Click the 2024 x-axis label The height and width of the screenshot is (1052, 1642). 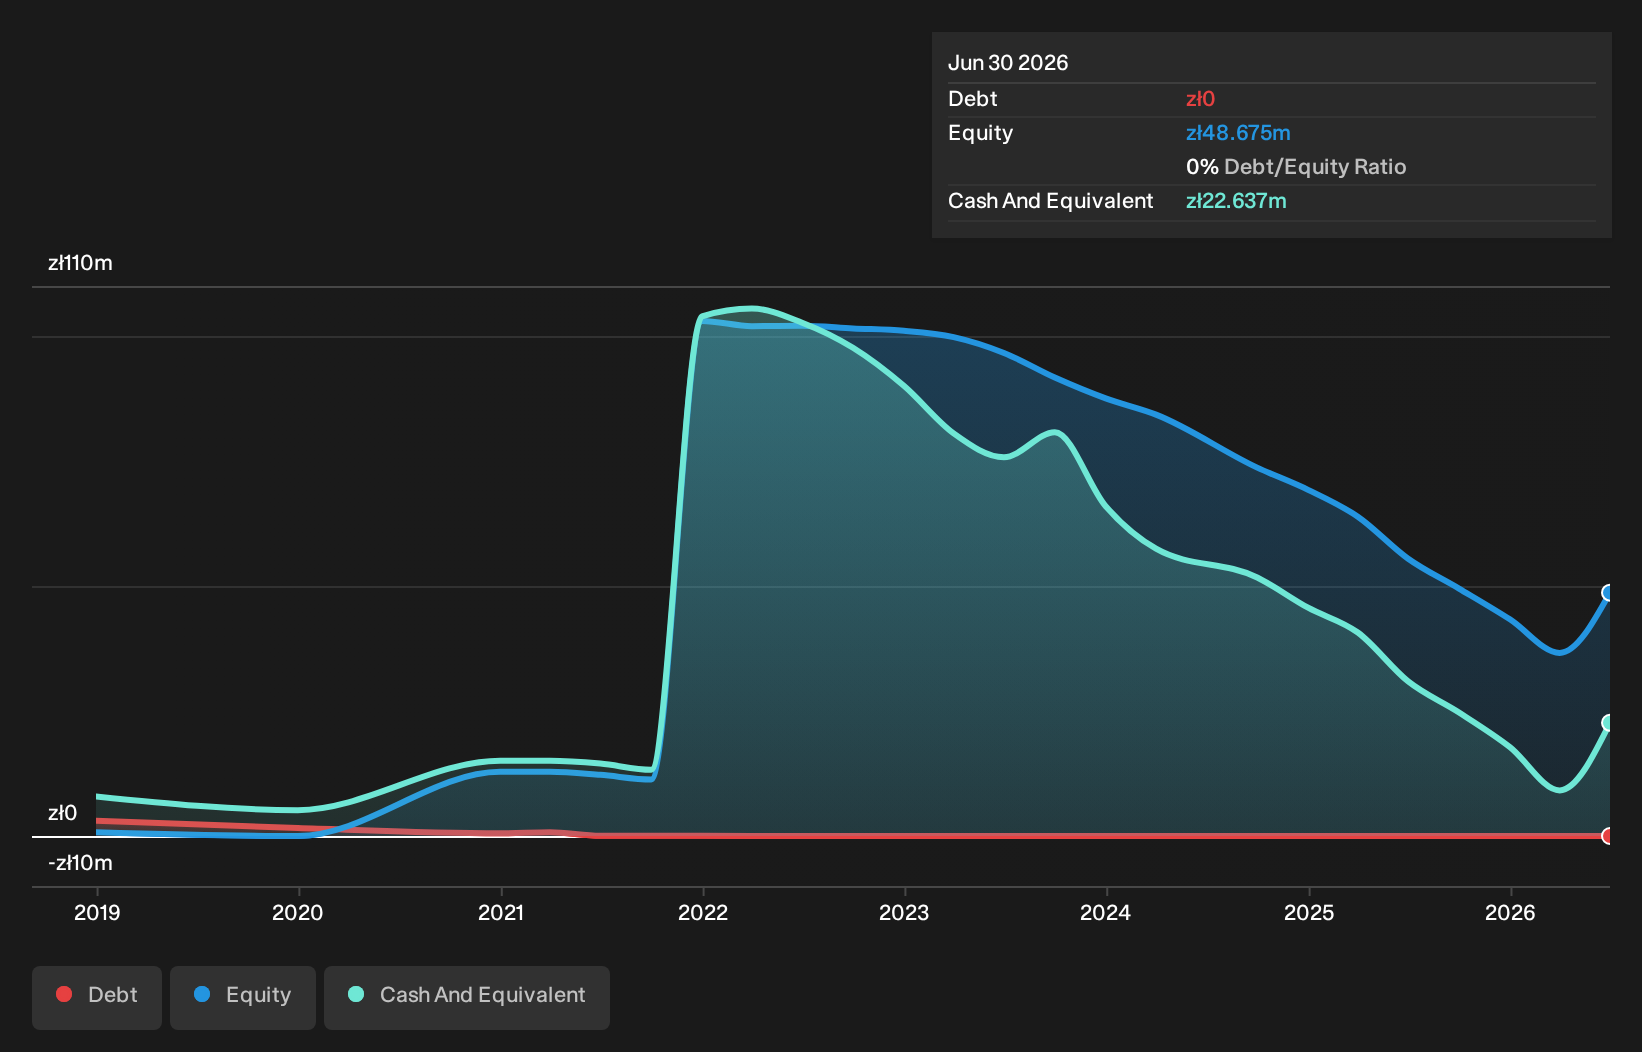tap(1106, 912)
